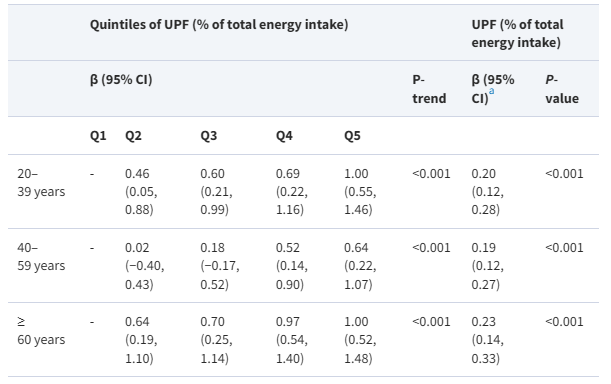Click the P-trend column header
The width and height of the screenshot is (611, 384).
429,89
